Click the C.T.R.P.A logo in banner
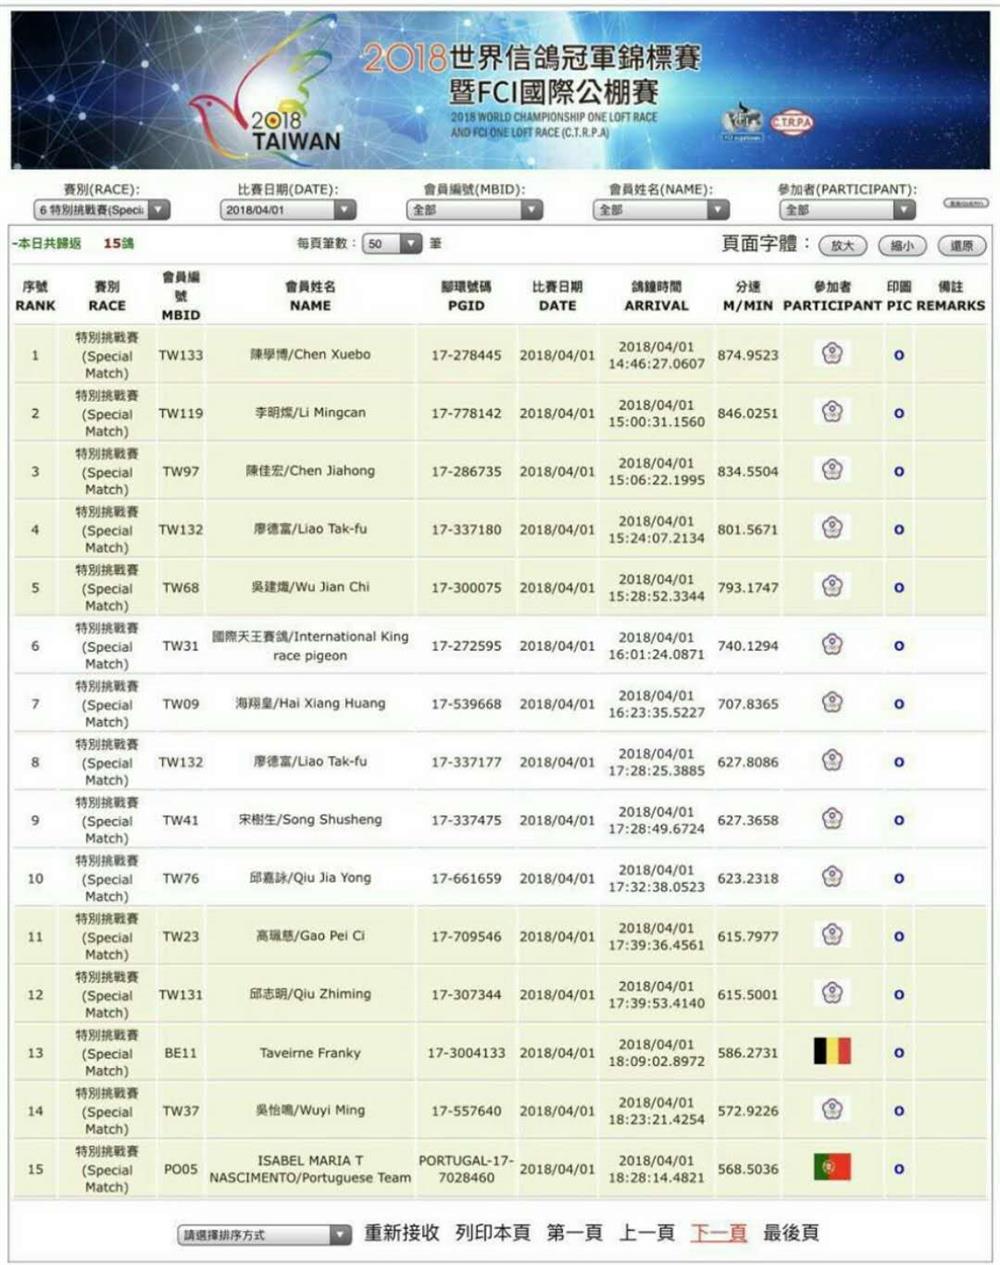 pyautogui.click(x=791, y=123)
